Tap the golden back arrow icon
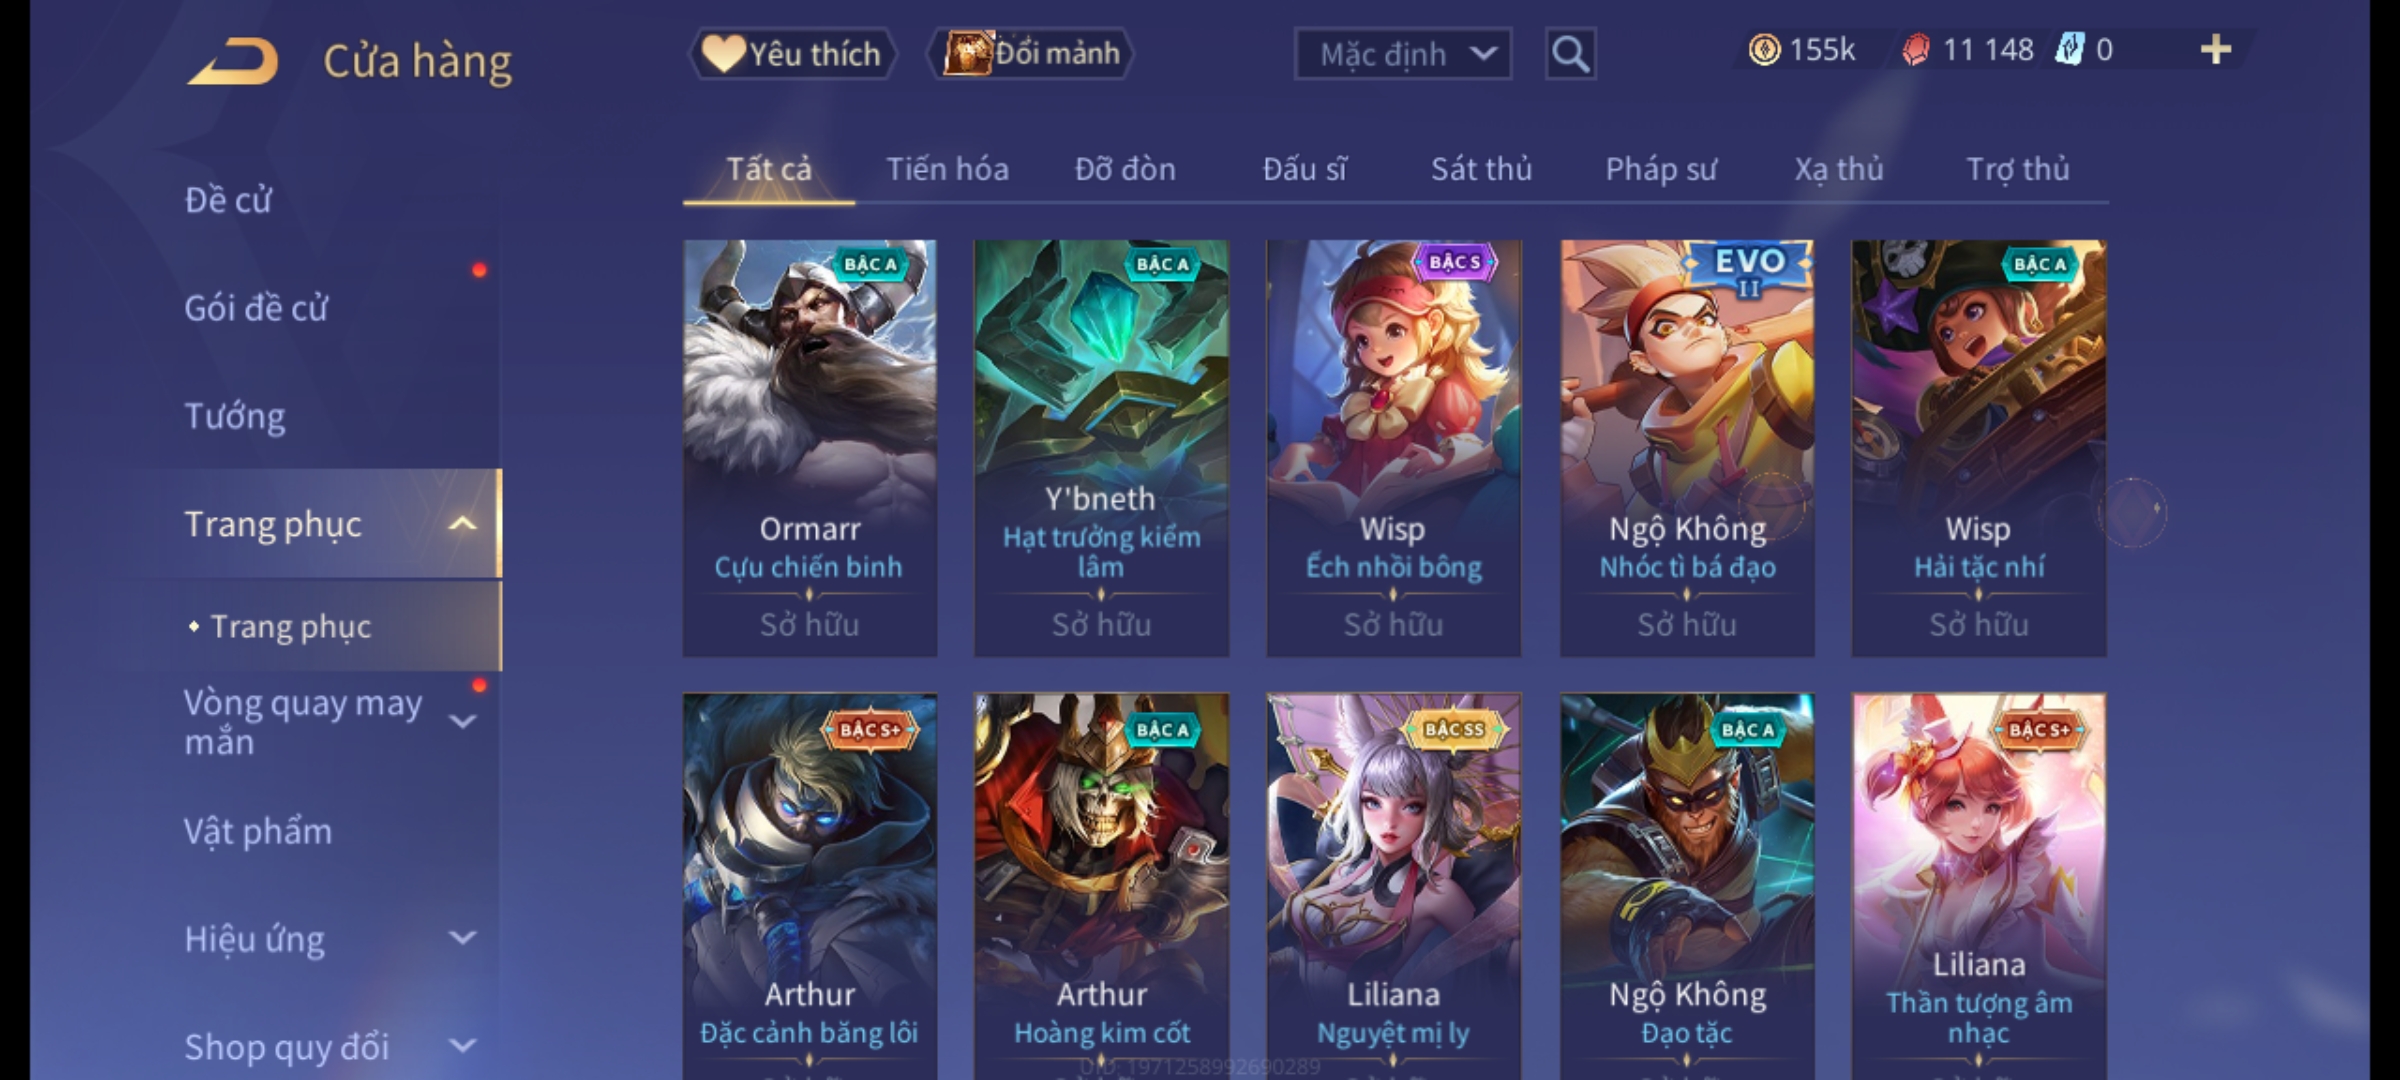Image resolution: width=2400 pixels, height=1080 pixels. 232,61
